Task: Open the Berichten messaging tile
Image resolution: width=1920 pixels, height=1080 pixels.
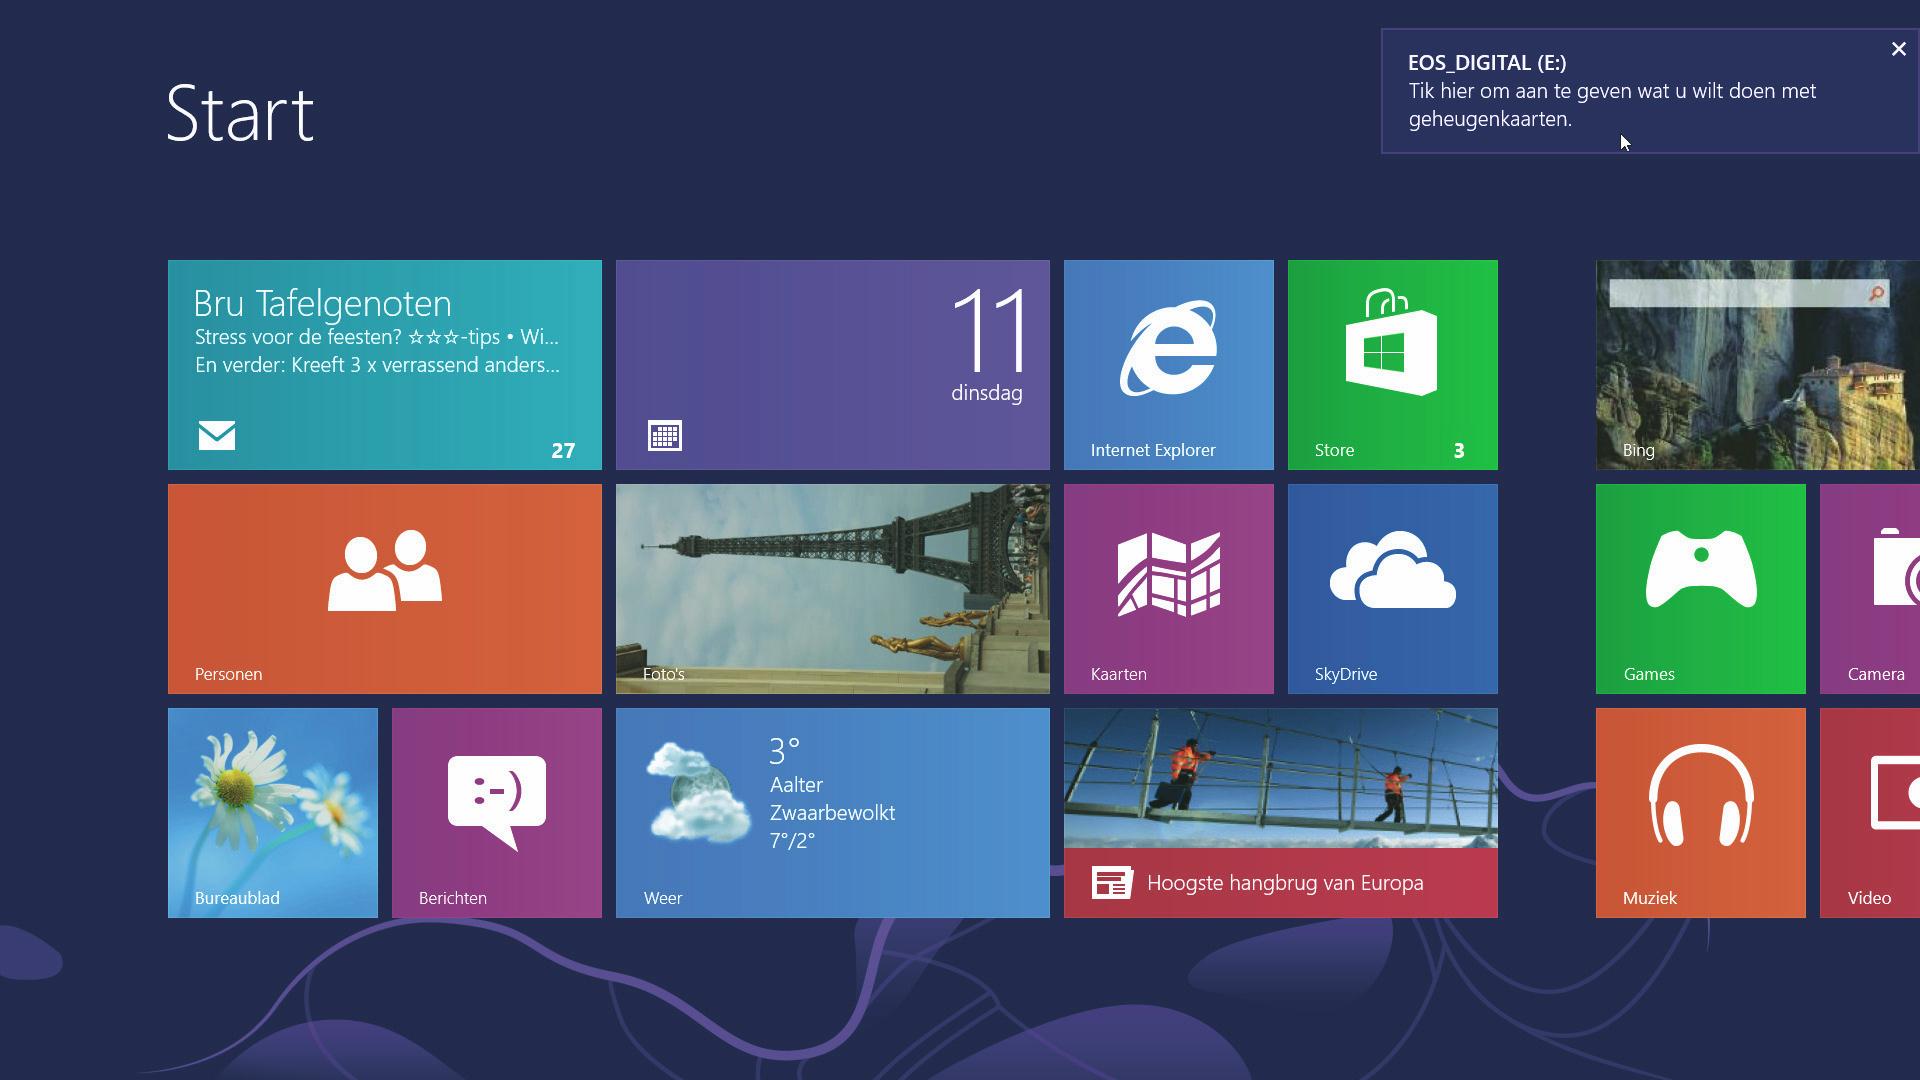Action: [497, 813]
